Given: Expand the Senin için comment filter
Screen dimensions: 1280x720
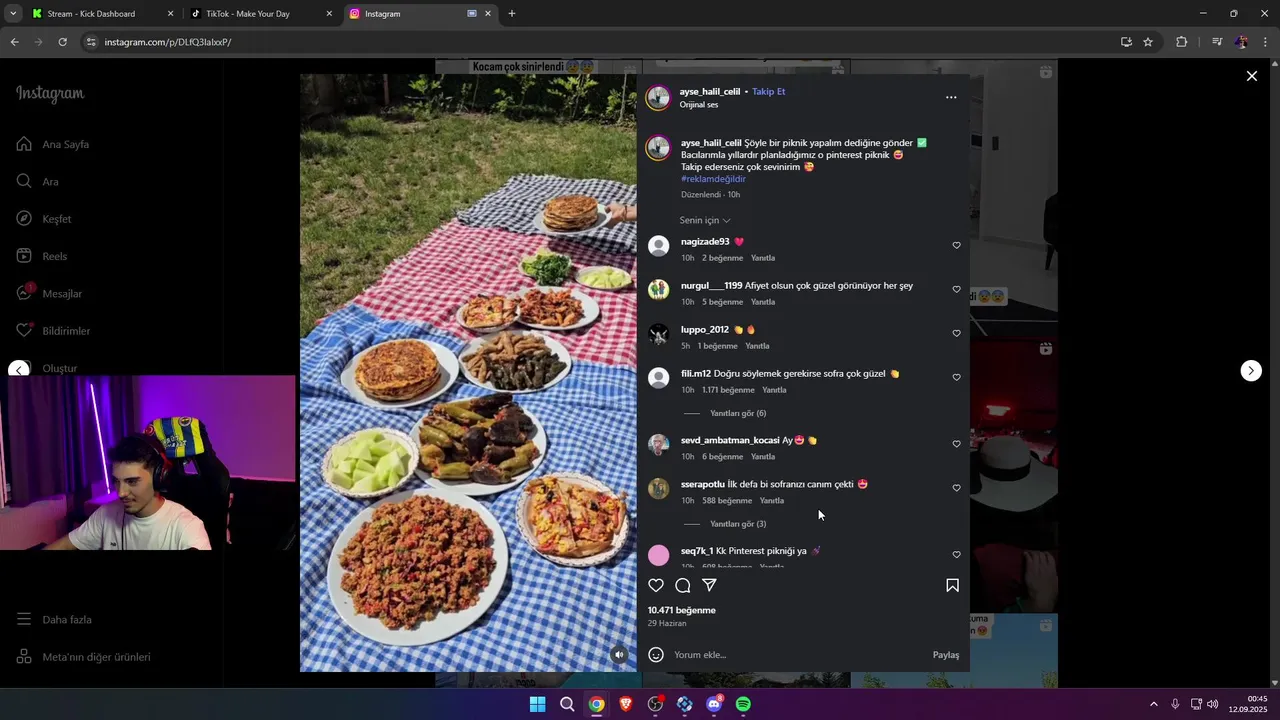Looking at the screenshot, I should (x=705, y=220).
